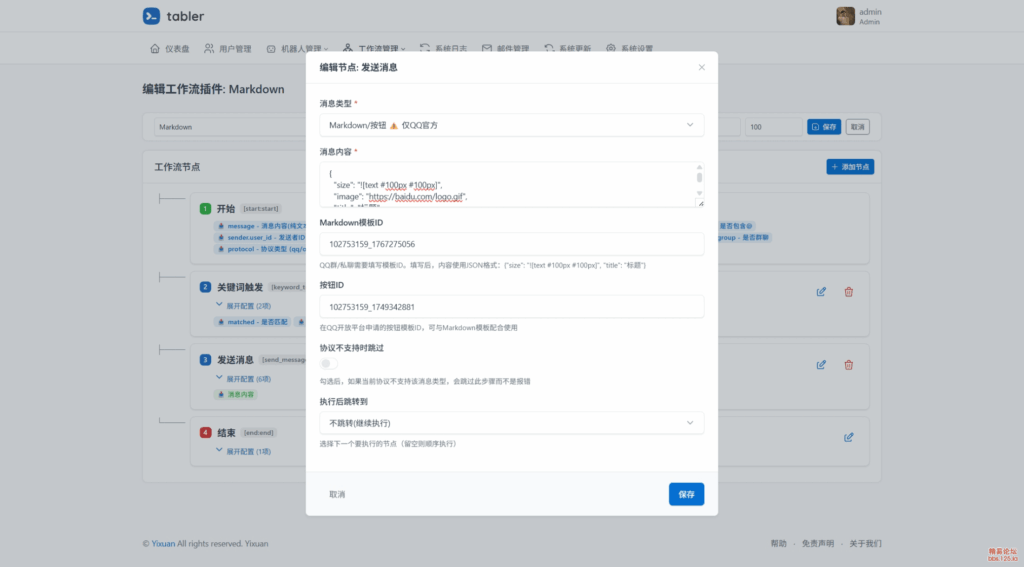
Task: Go to 仪表盘 dashboard menu
Action: (169, 48)
